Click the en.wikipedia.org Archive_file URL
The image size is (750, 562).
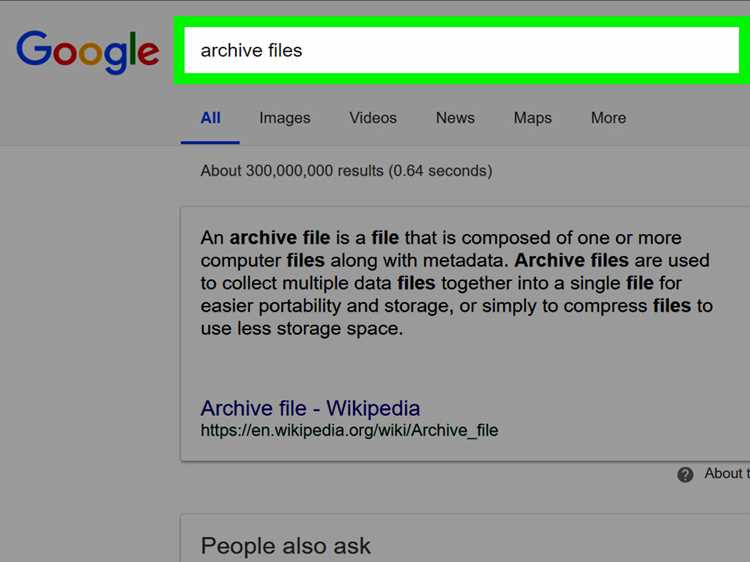coord(349,430)
